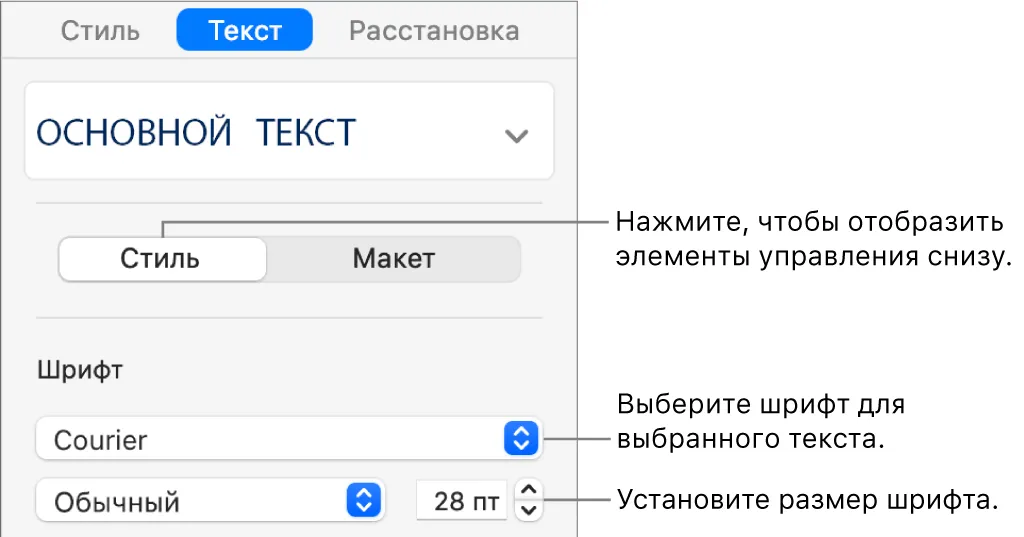
Task: Switch to the Макет segmented button
Action: [393, 259]
